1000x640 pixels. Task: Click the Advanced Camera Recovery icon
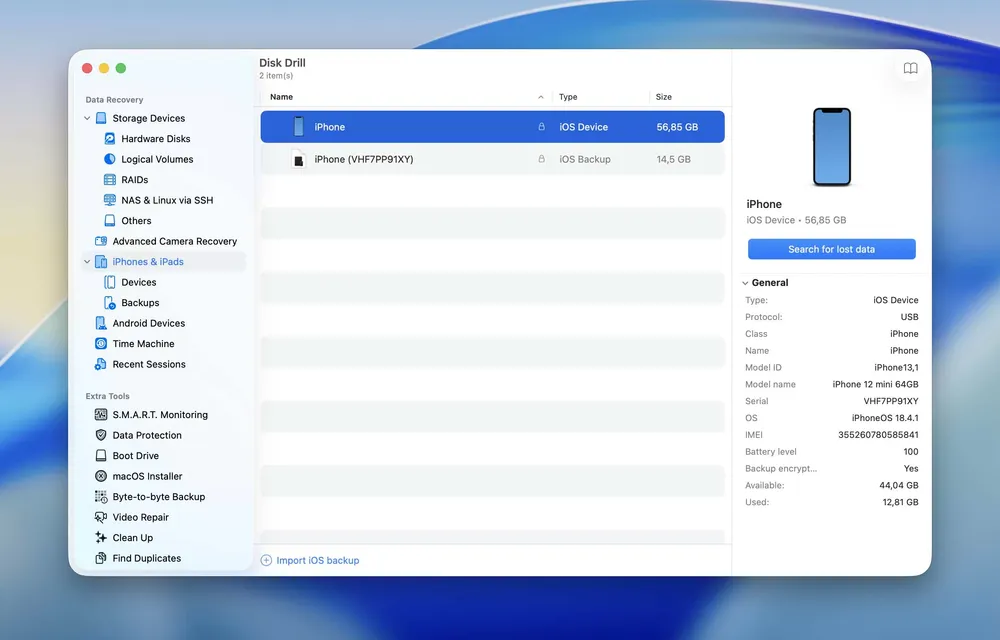(x=101, y=241)
